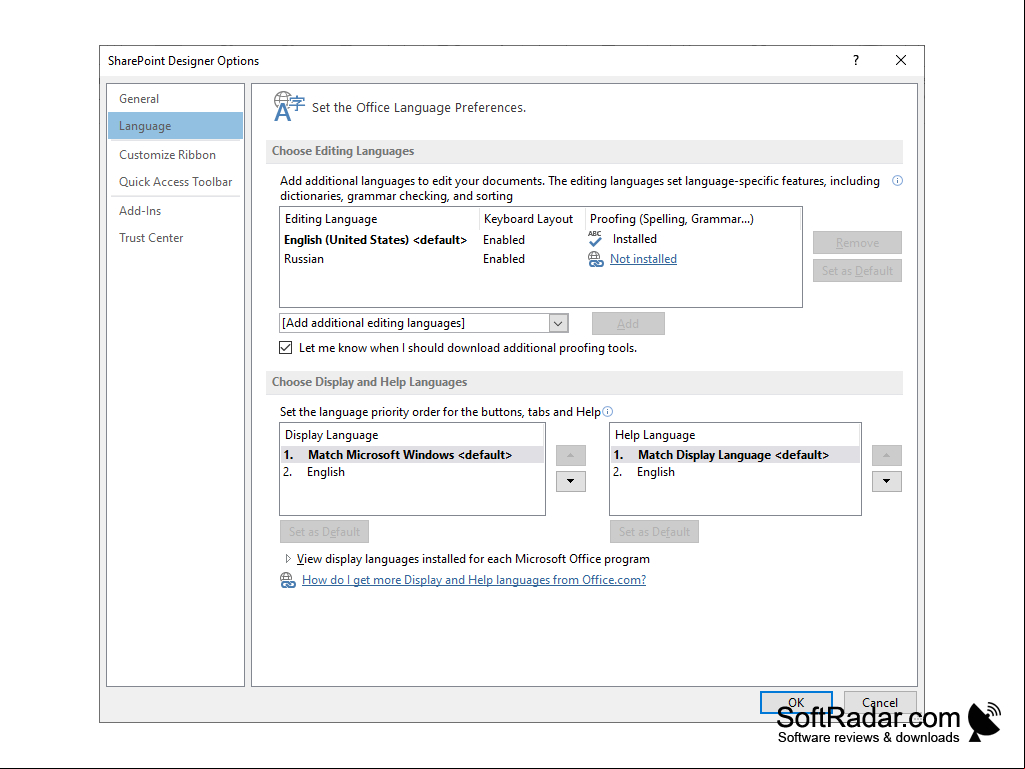Open the Add-Ins category

(x=175, y=211)
